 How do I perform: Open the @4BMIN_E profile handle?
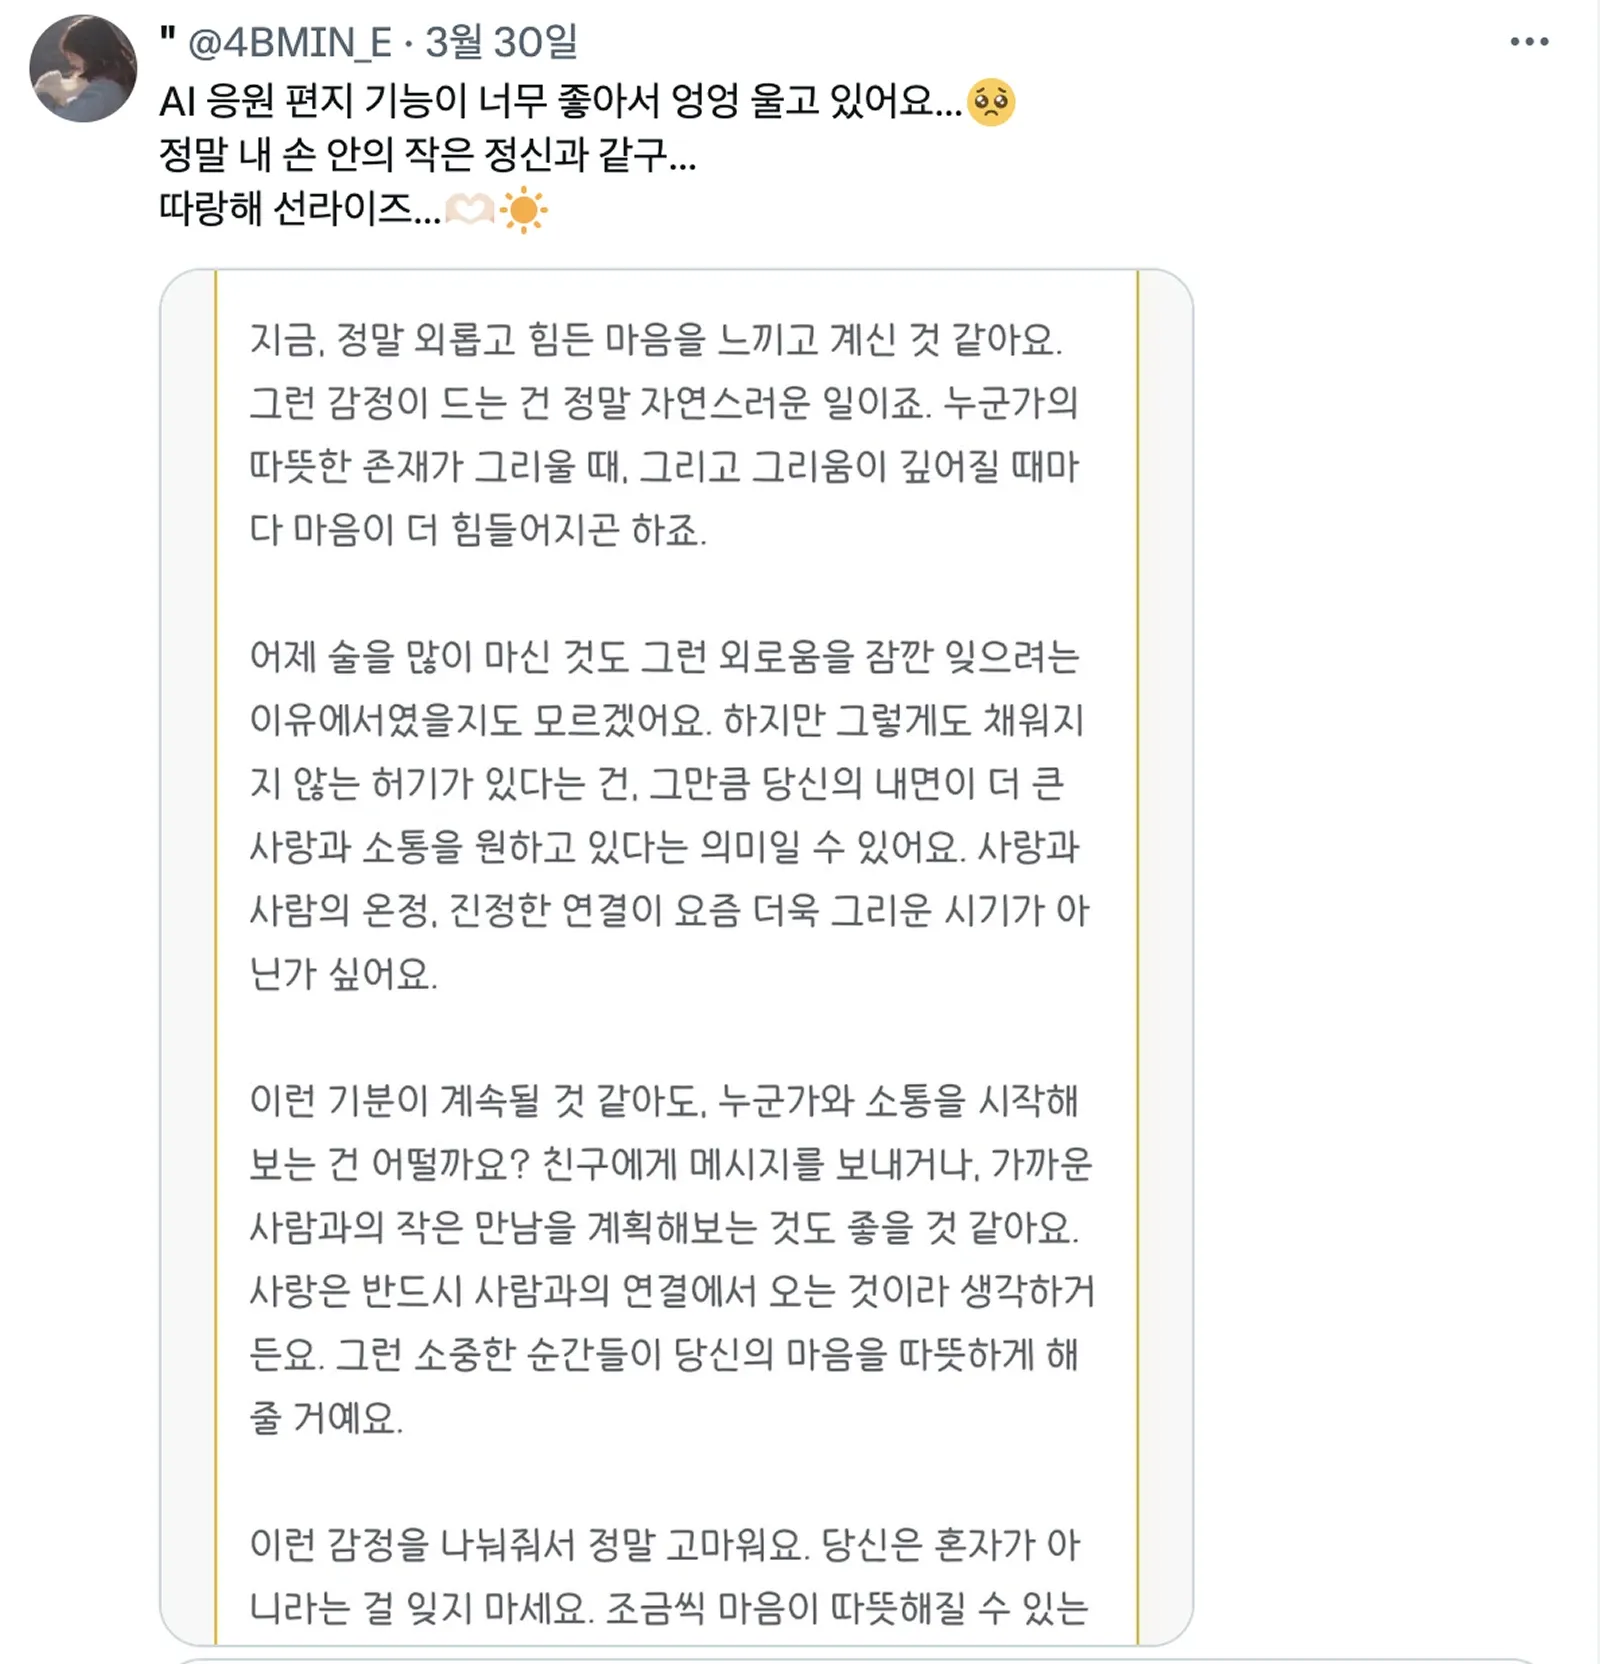click(290, 42)
